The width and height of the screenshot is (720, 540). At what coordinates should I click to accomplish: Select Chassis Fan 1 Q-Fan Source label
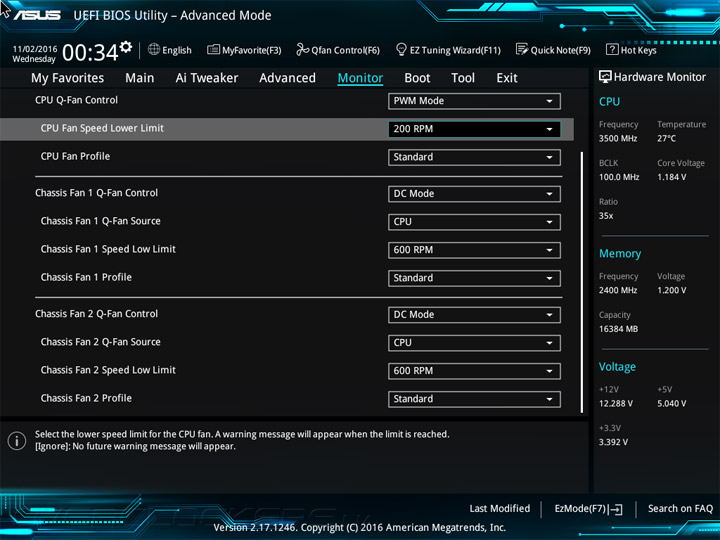point(101,221)
